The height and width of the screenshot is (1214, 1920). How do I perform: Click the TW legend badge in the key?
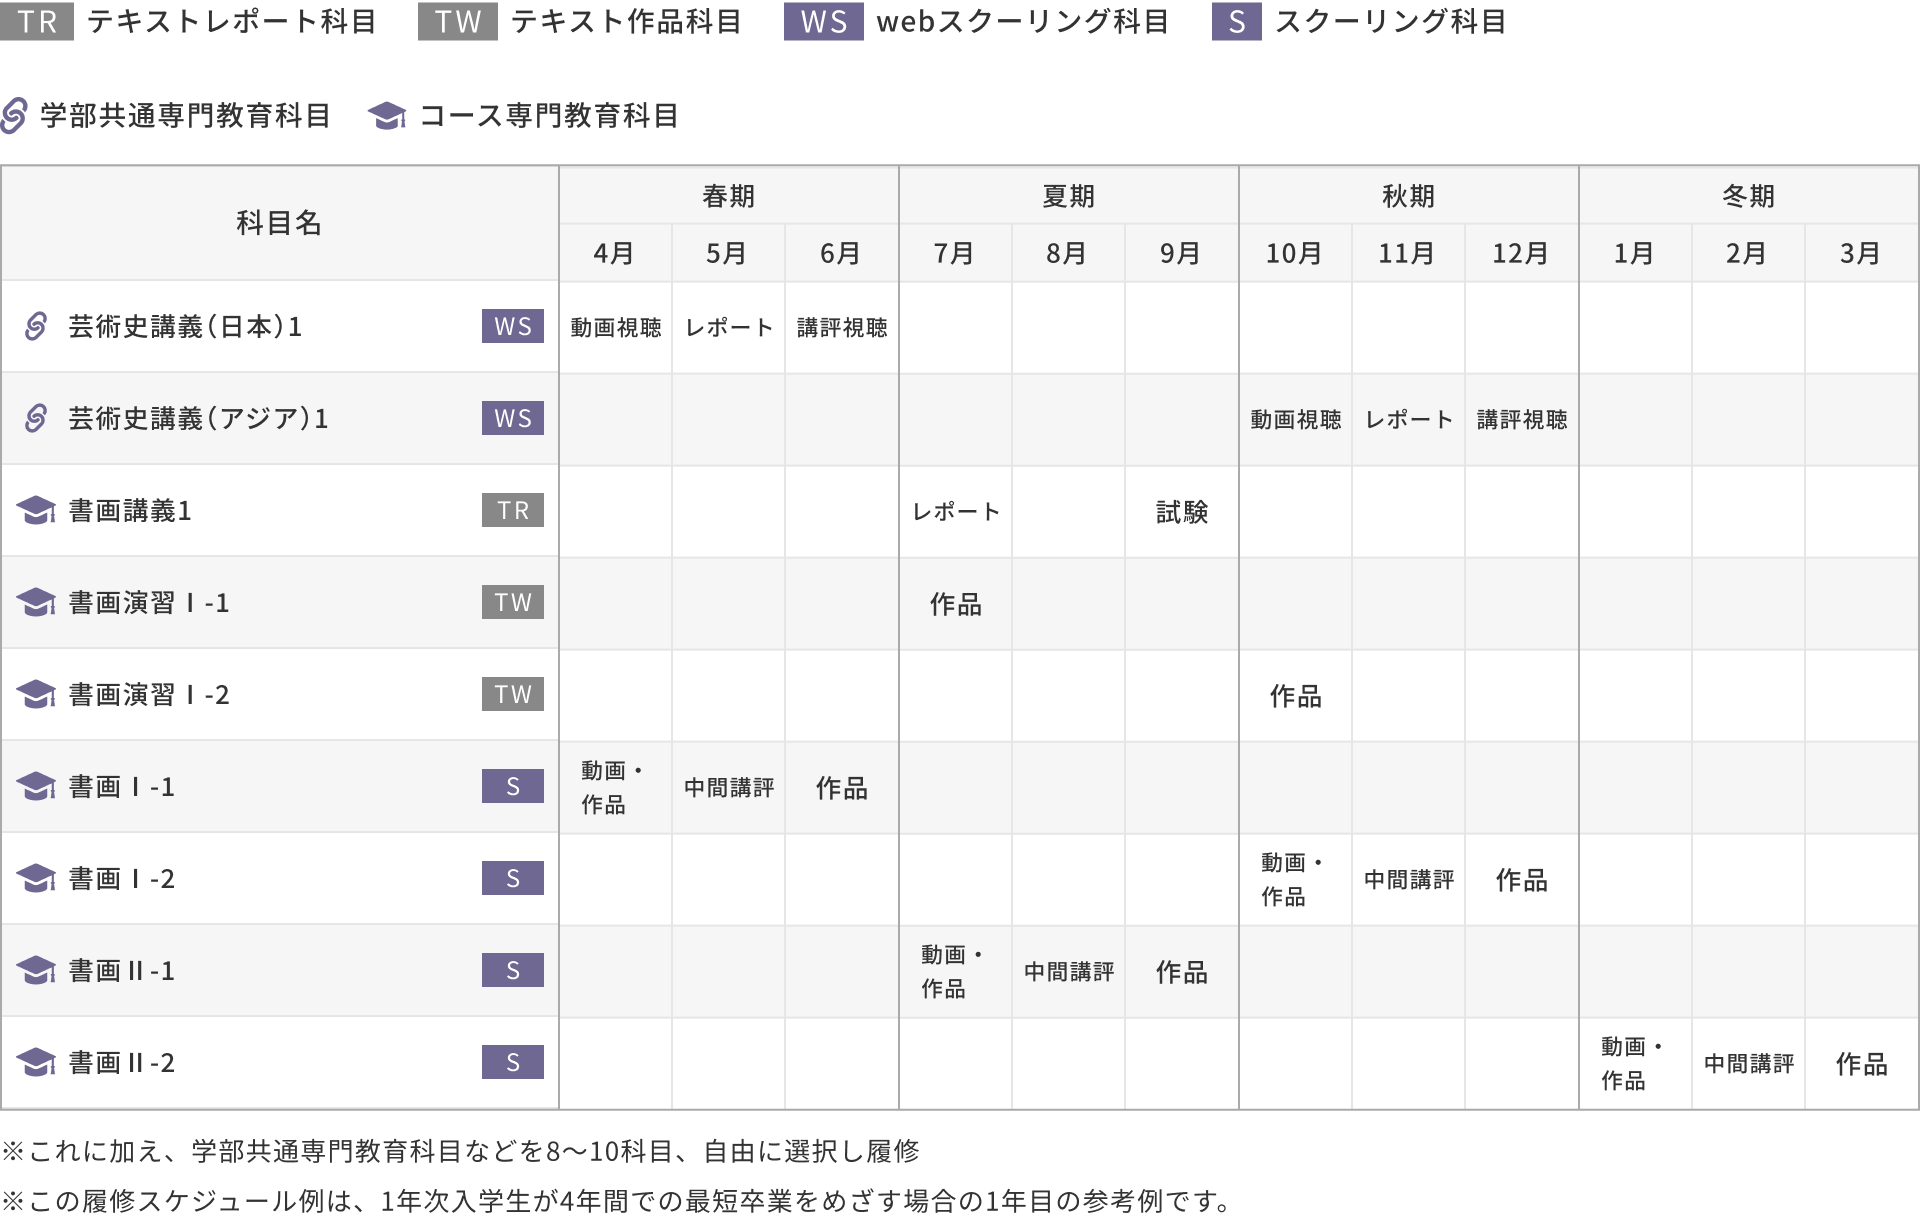coord(456,22)
